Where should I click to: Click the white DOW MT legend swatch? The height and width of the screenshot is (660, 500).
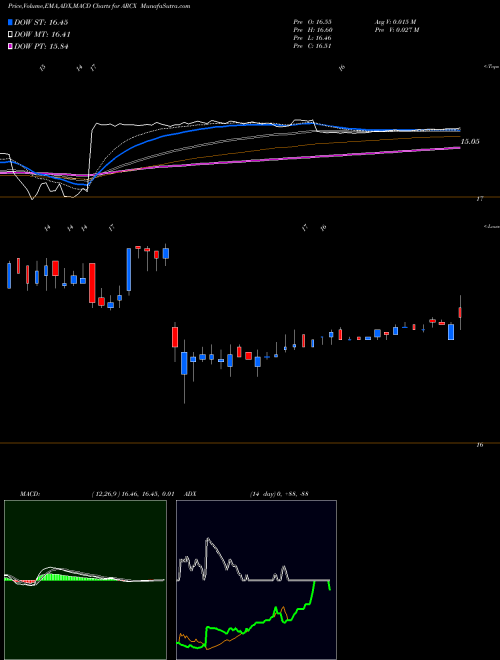(10, 35)
